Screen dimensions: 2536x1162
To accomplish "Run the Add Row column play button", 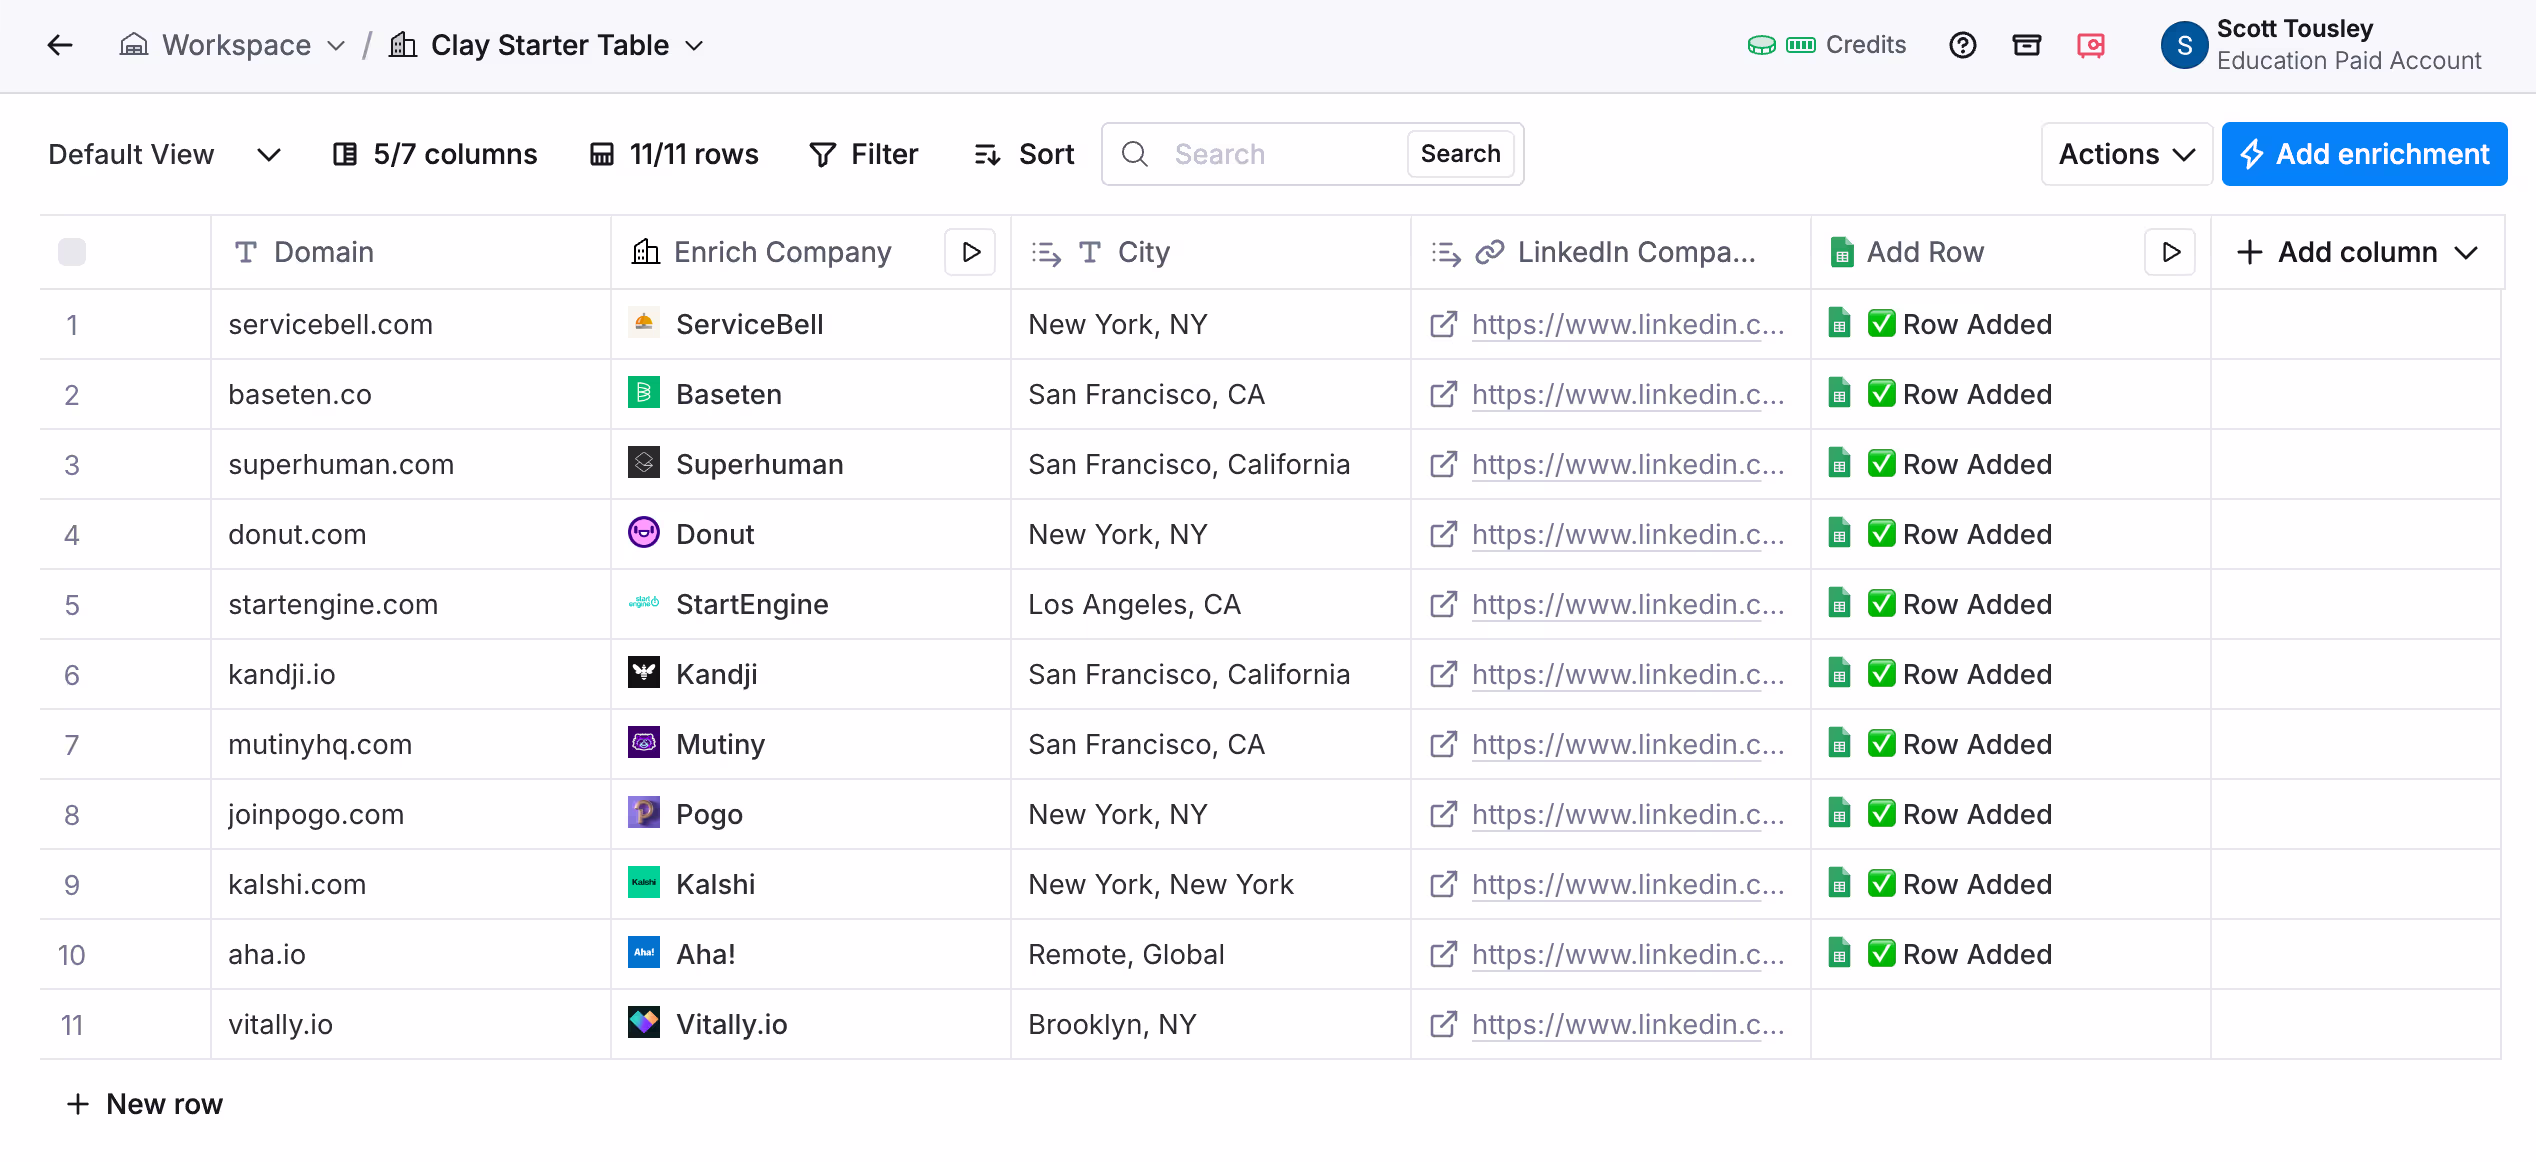I will coord(2170,252).
